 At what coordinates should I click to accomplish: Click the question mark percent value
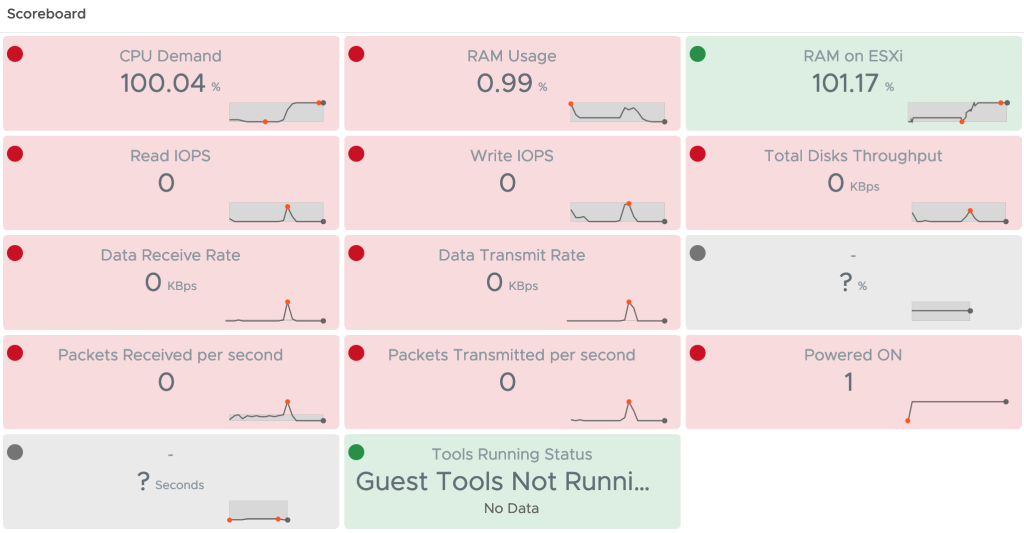click(846, 282)
